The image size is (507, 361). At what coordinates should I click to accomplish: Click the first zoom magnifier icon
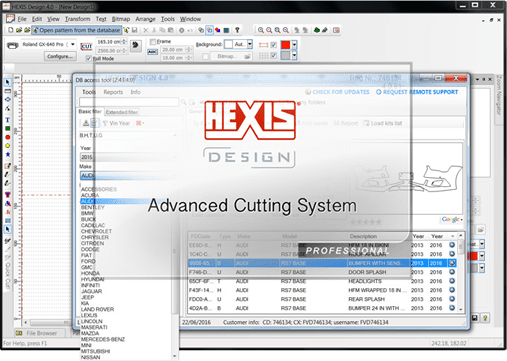click(261, 30)
